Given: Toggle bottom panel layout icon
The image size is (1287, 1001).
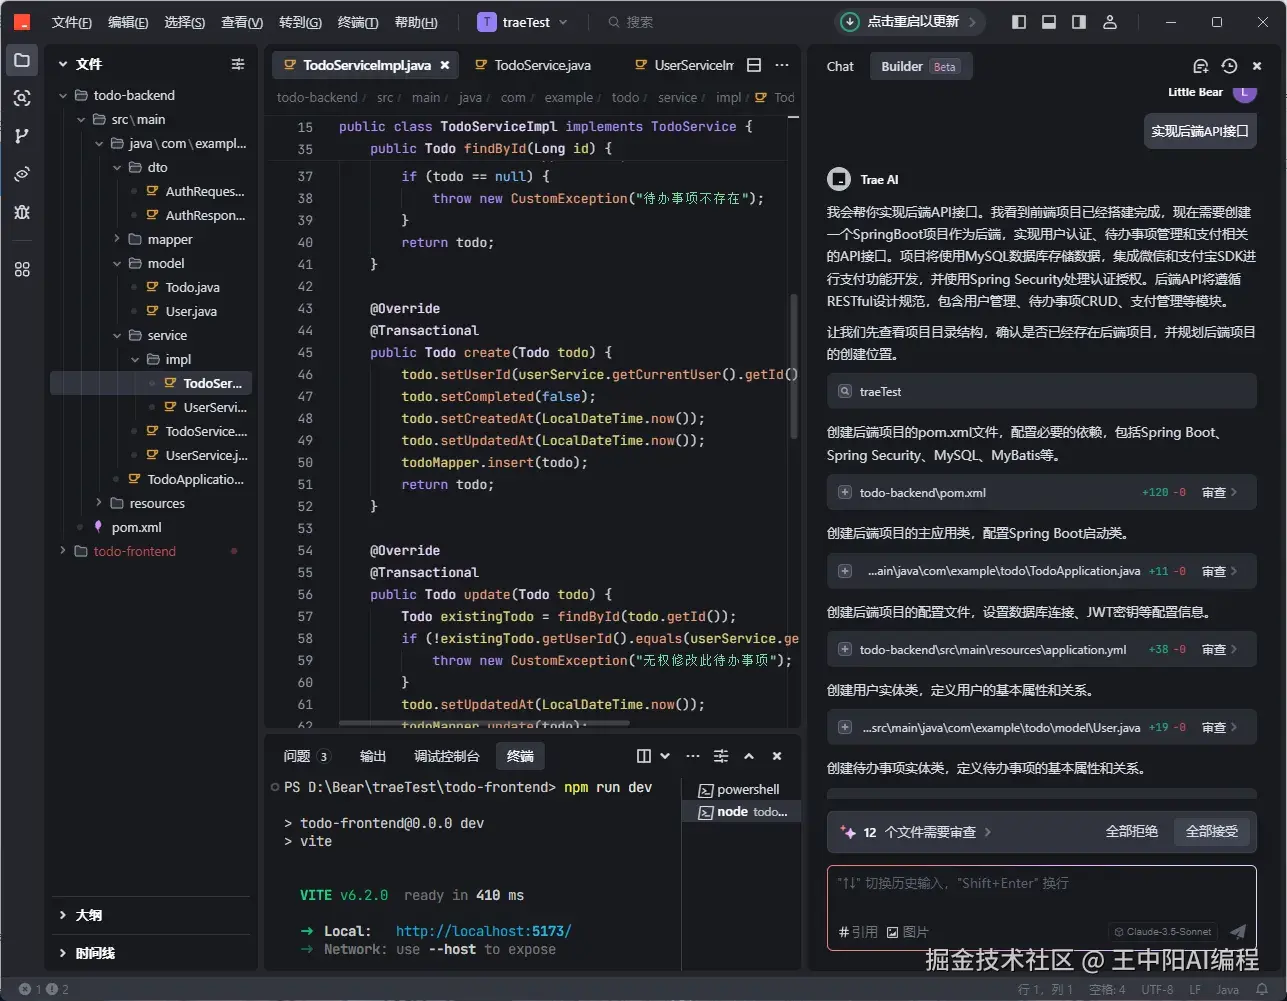Looking at the screenshot, I should (1049, 22).
